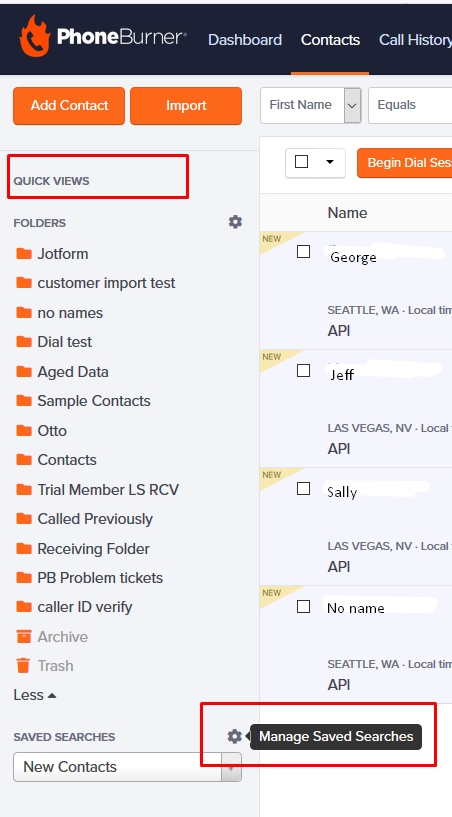Viewport: 452px width, 817px height.
Task: Open contact named Sally
Action: [342, 492]
